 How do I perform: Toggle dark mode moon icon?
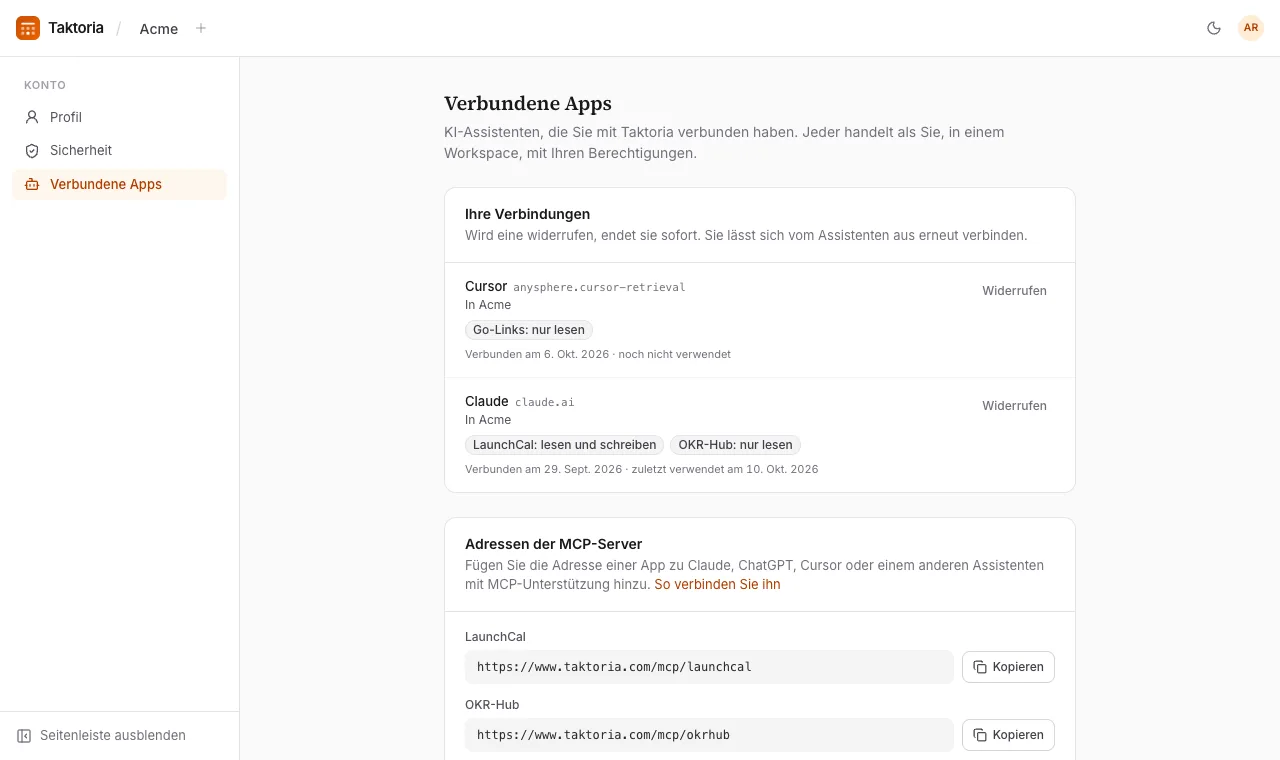(x=1214, y=28)
